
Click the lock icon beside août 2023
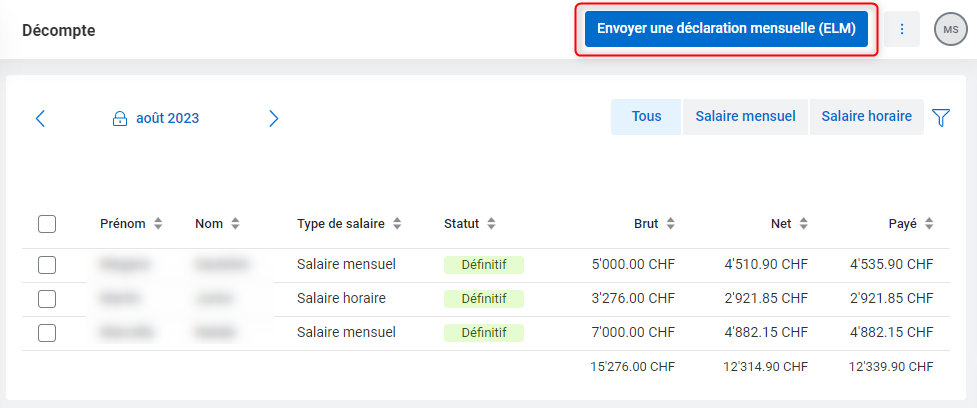[x=120, y=118]
